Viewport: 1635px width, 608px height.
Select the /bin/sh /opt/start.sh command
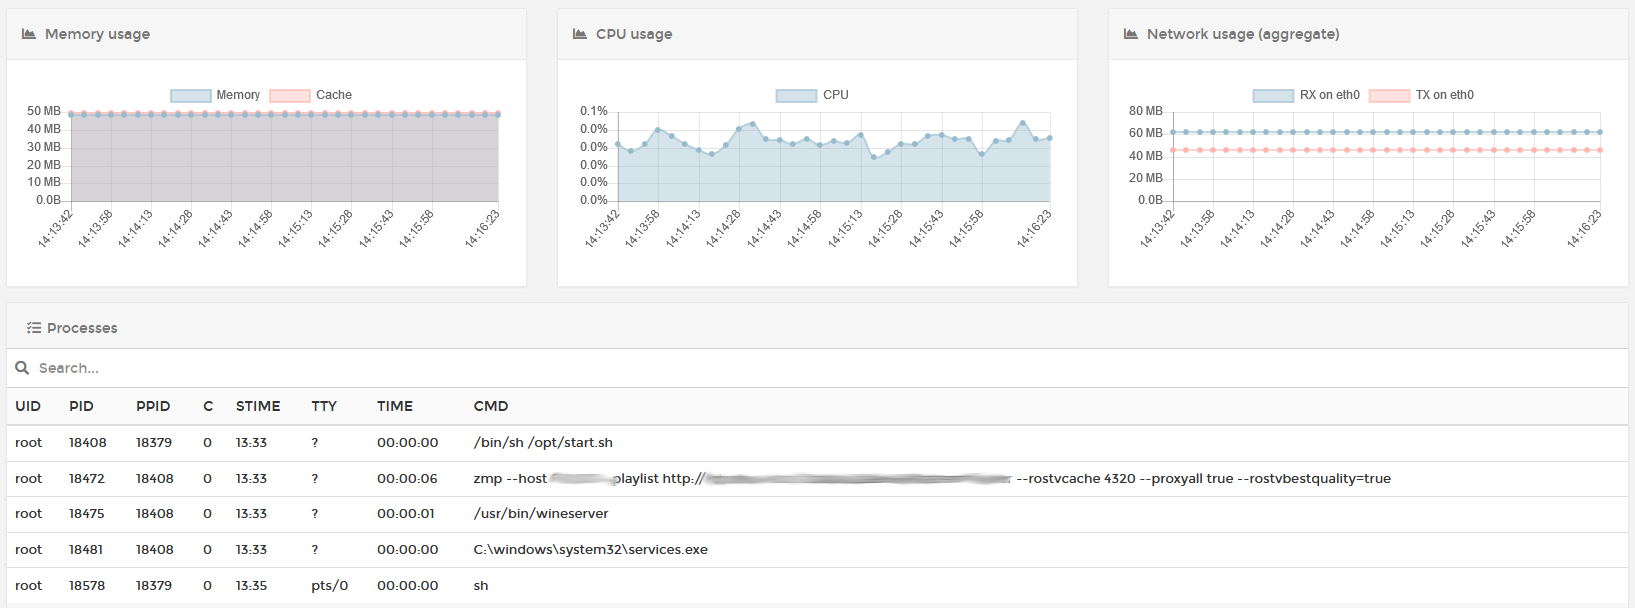tap(543, 442)
